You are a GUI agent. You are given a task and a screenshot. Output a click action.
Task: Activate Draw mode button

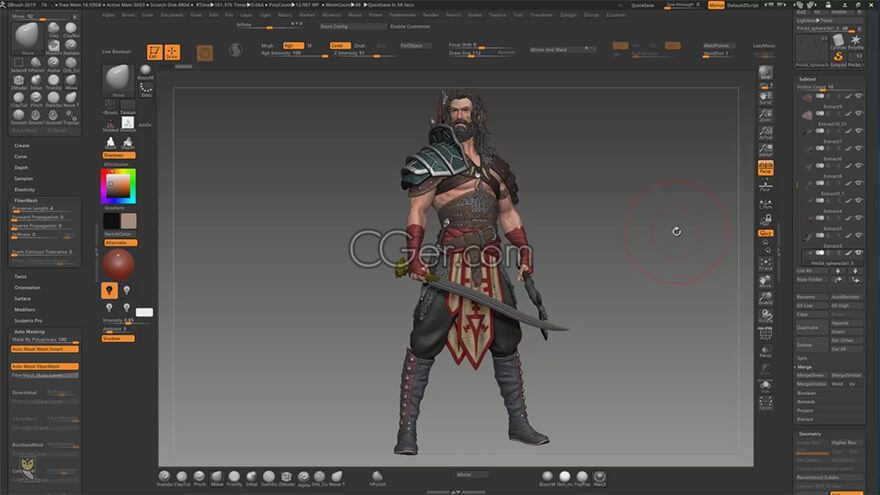(172, 52)
